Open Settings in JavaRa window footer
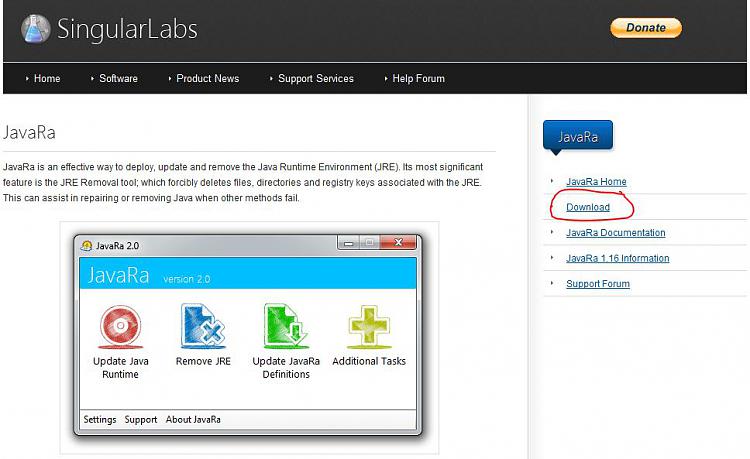This screenshot has width=750, height=459. 99,419
